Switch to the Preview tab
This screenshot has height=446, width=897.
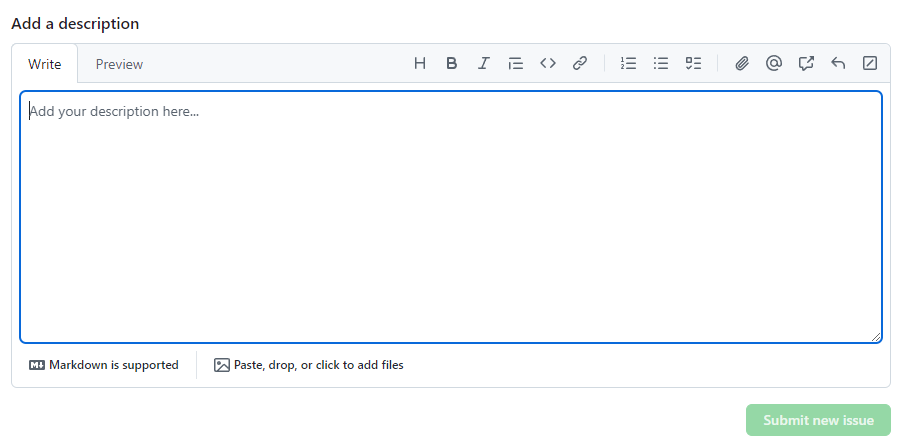(x=119, y=64)
